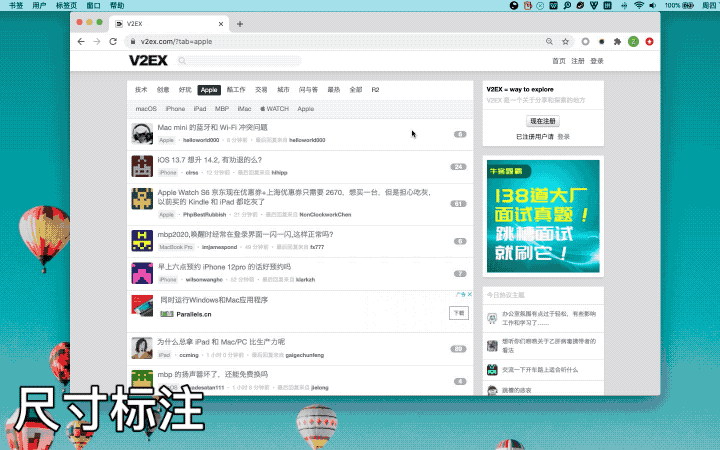Click wilsonwangho's pink avatar
Screen dimensions: 720x450
click(142, 273)
